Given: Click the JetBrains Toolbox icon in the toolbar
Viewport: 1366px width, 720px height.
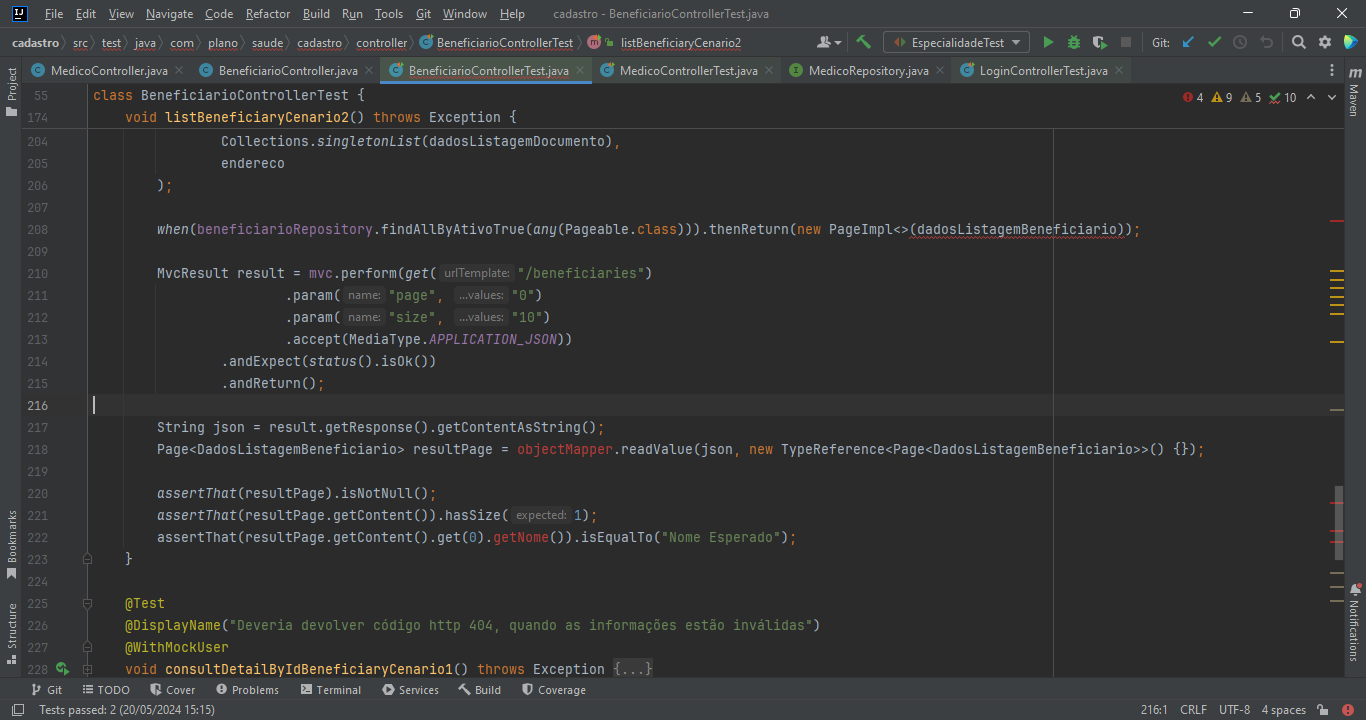Looking at the screenshot, I should click(x=1351, y=43).
